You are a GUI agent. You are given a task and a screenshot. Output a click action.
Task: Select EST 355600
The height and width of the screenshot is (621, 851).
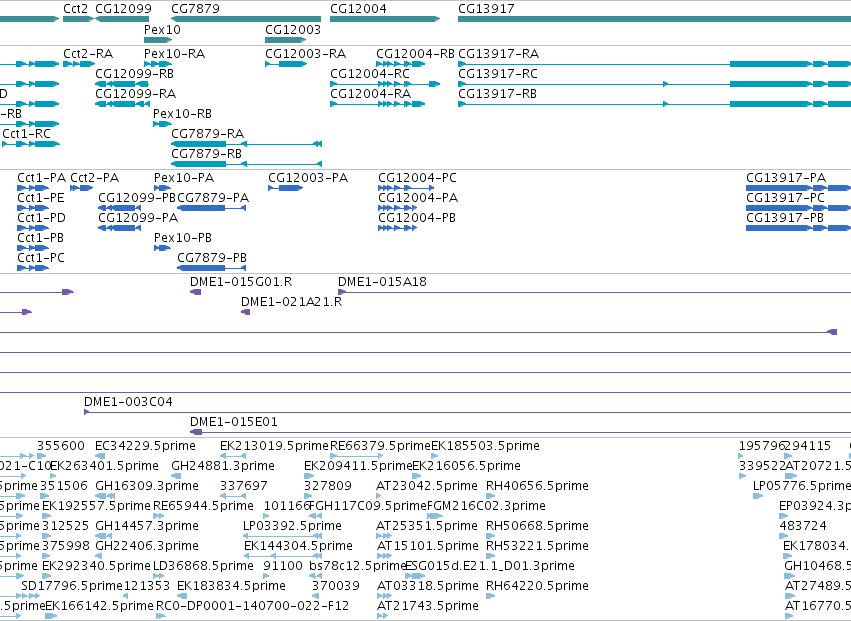(x=61, y=446)
